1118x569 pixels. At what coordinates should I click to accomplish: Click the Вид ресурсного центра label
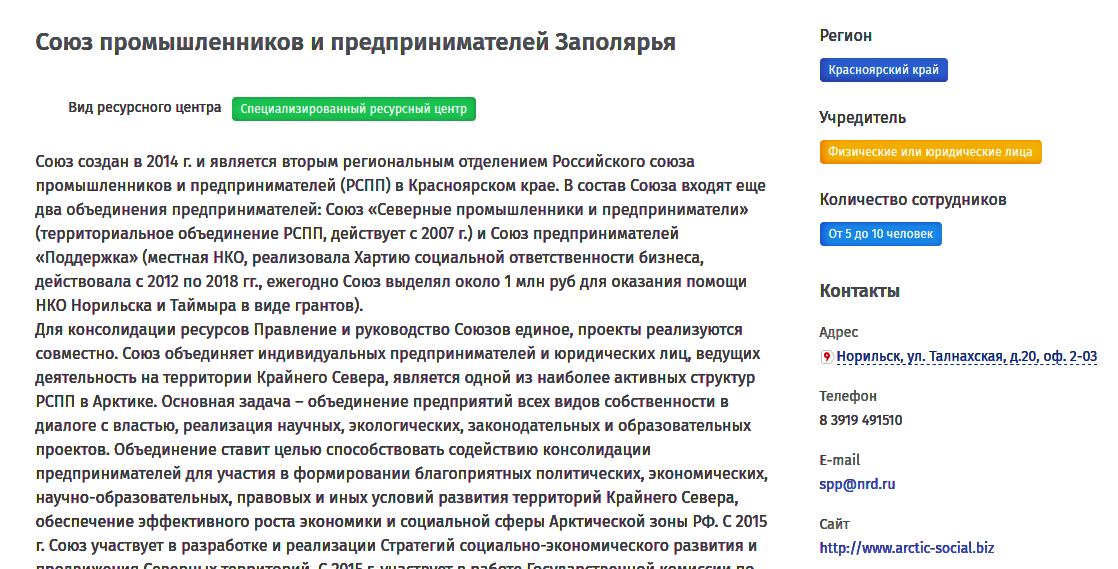(x=145, y=108)
